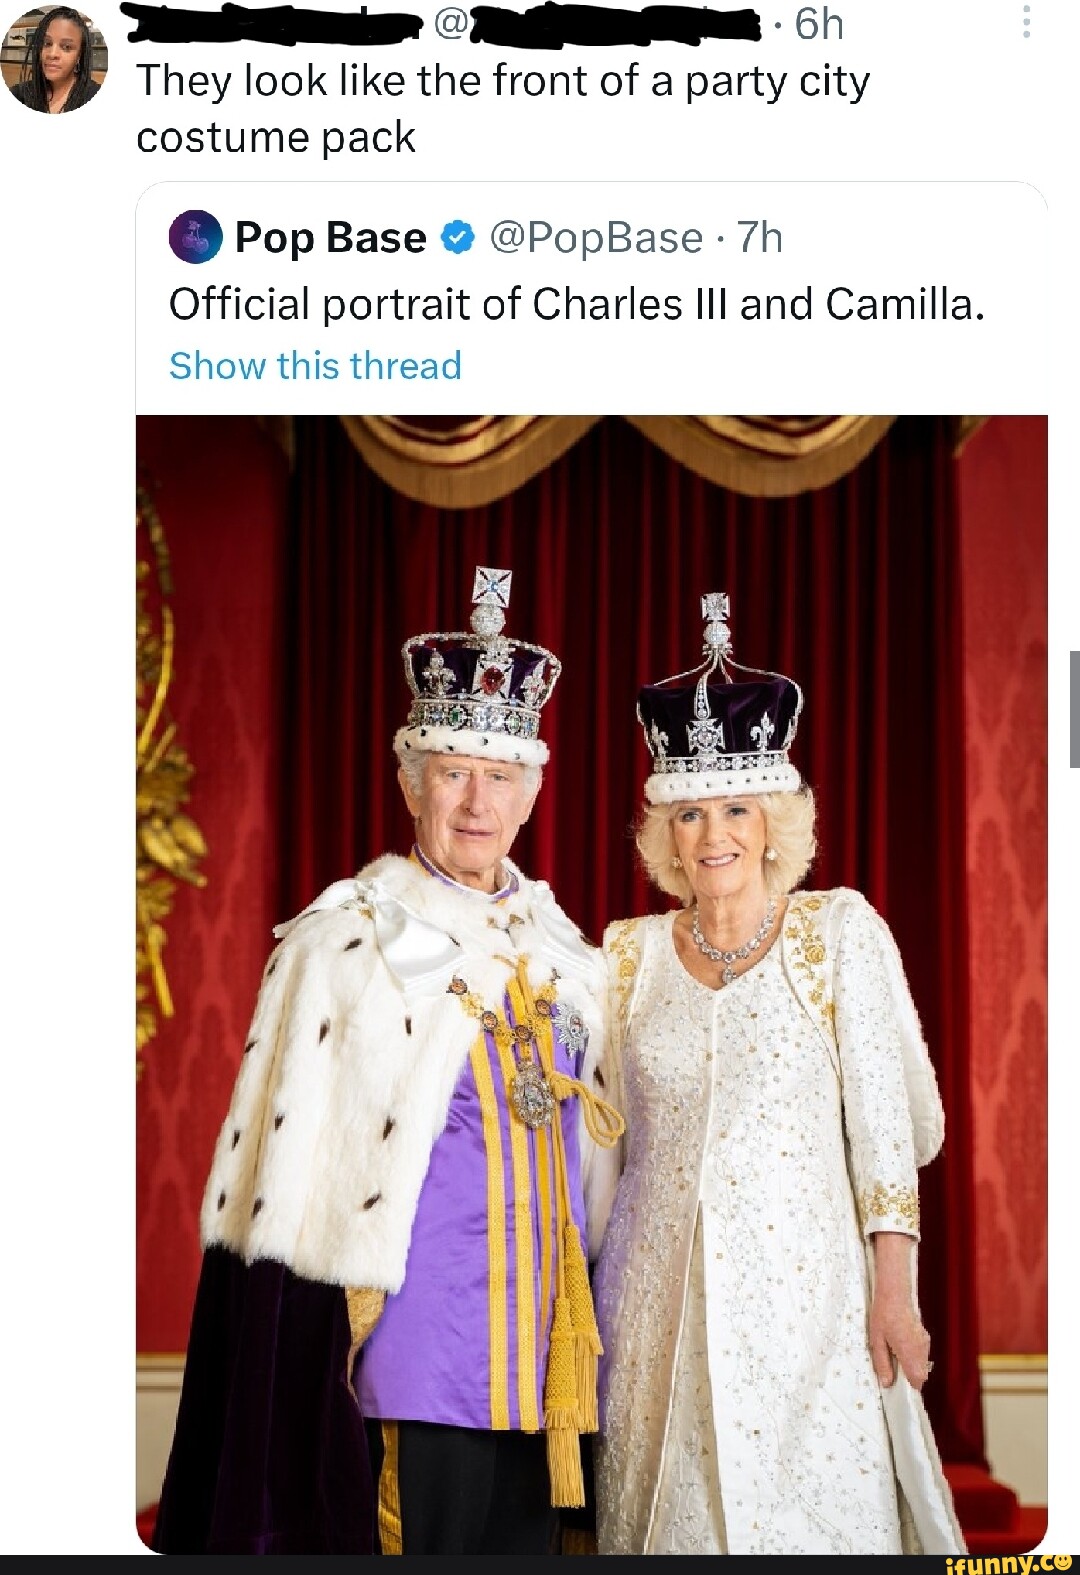The image size is (1080, 1575).
Task: Click the blue verified badge
Action: [457, 238]
